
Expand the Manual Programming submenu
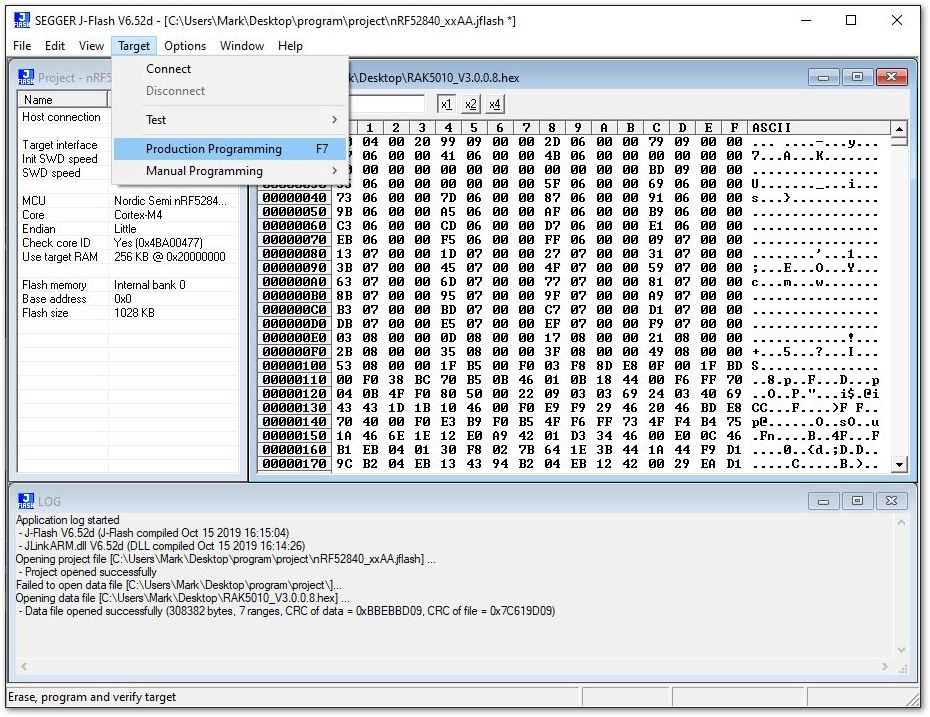pyautogui.click(x=229, y=171)
